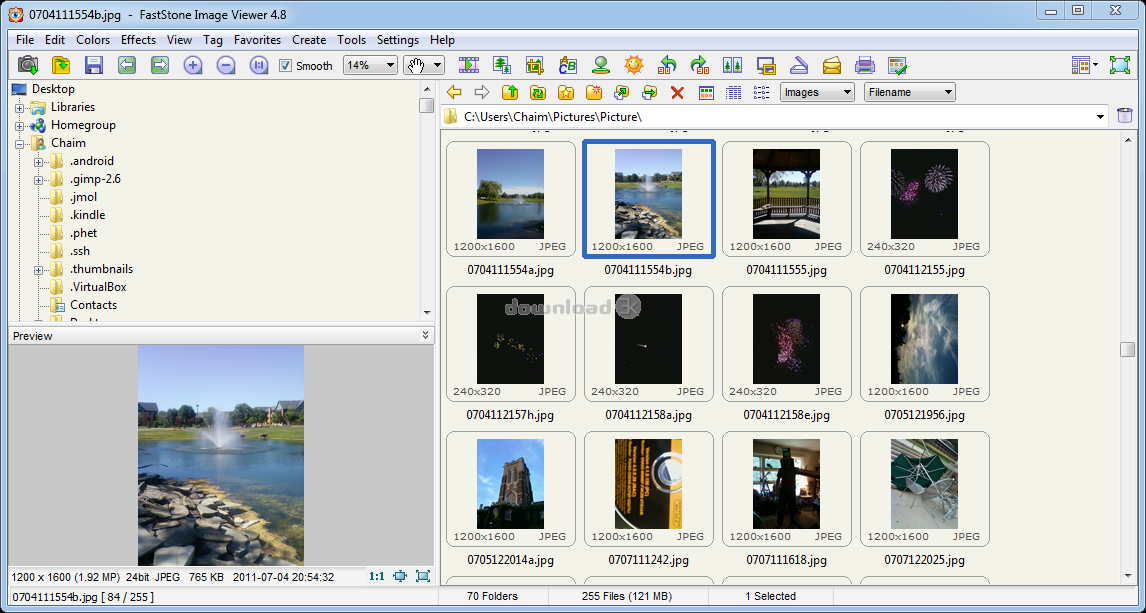1146x613 pixels.
Task: Switch to Thumbnails view icon
Action: click(706, 92)
